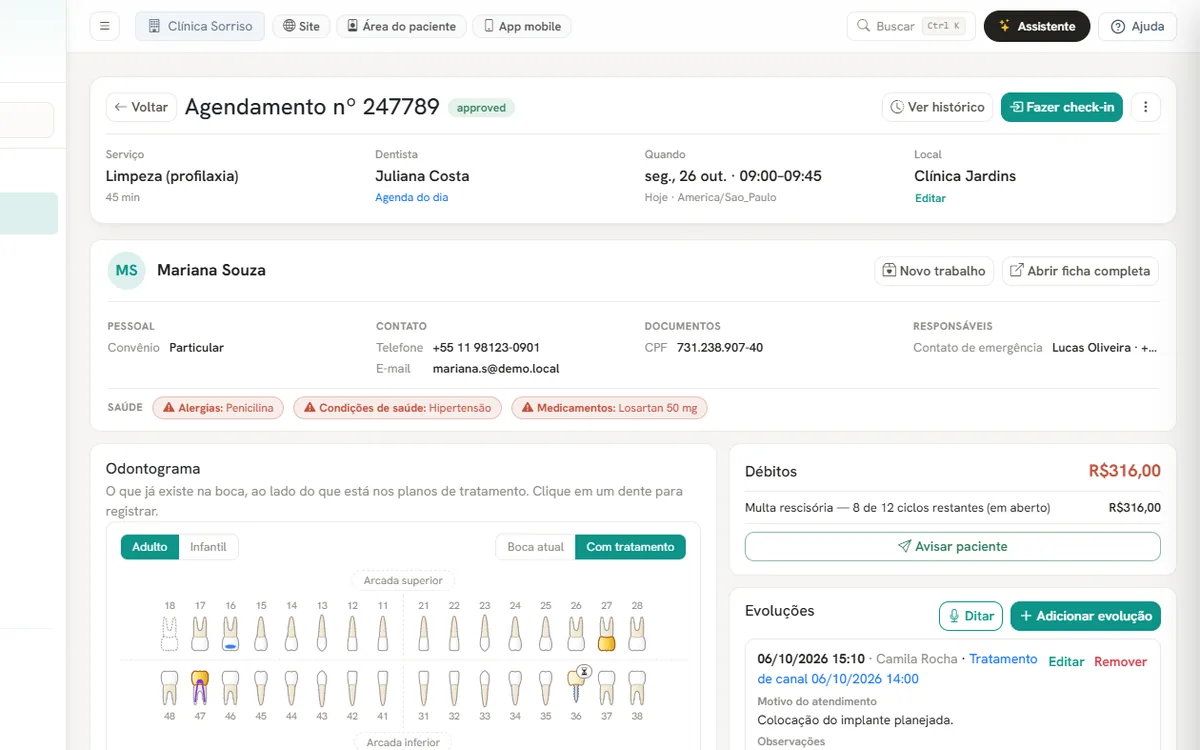Viewport: 1200px width, 750px height.
Task: Click the MS patient avatar
Action: pos(127,270)
